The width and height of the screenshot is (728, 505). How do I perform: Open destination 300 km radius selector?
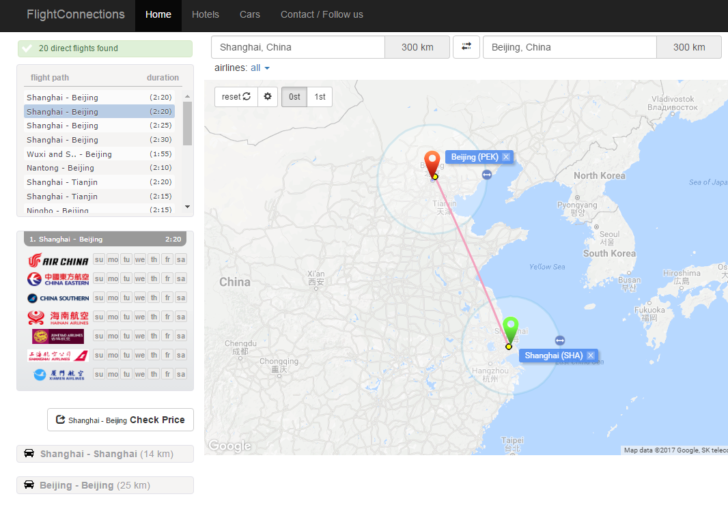689,47
